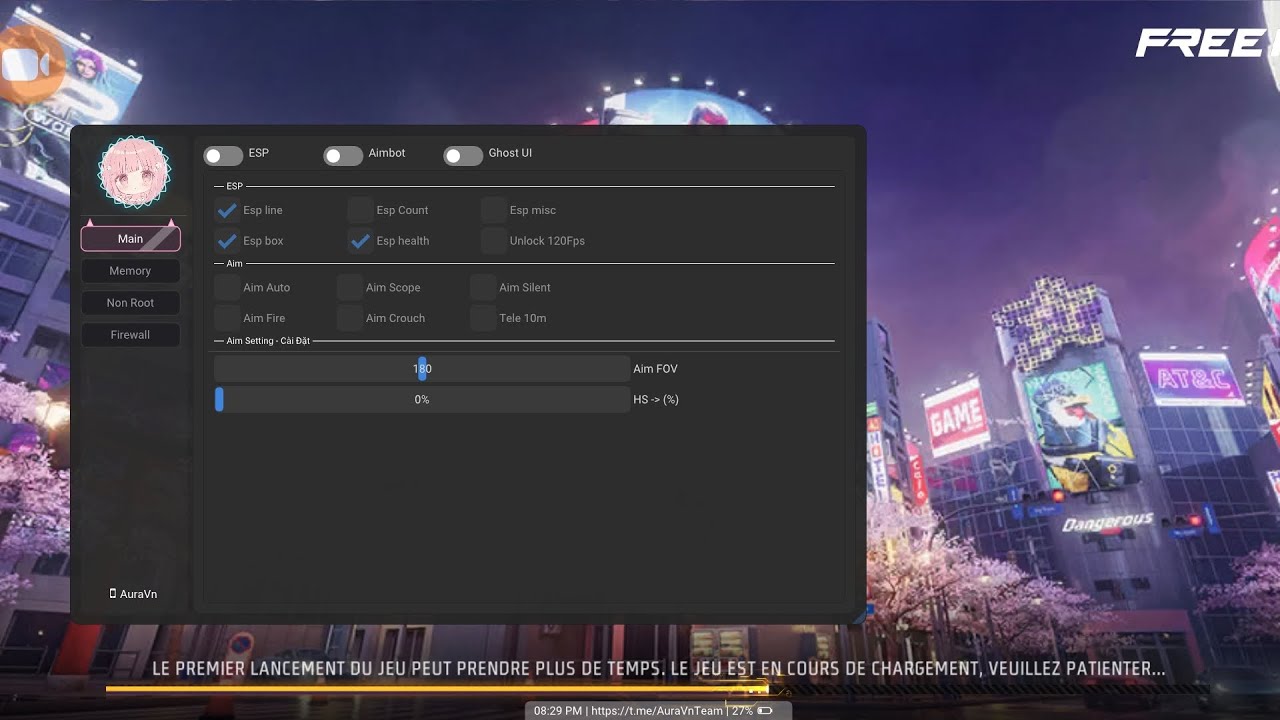The image size is (1280, 720).
Task: Click the AuraVn label in sidebar
Action: pos(138,594)
